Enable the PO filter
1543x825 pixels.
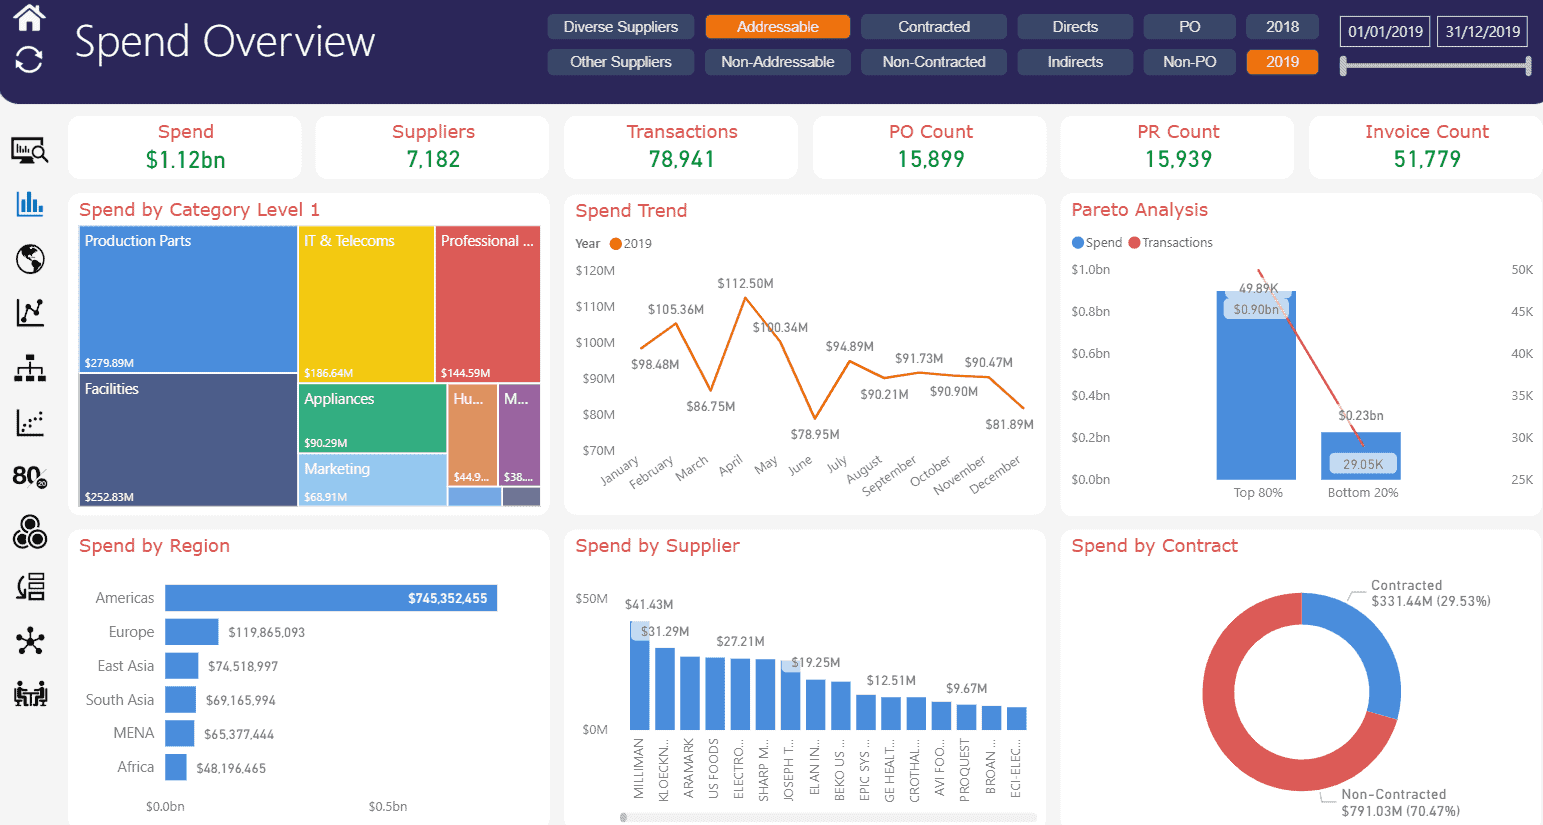(x=1189, y=26)
